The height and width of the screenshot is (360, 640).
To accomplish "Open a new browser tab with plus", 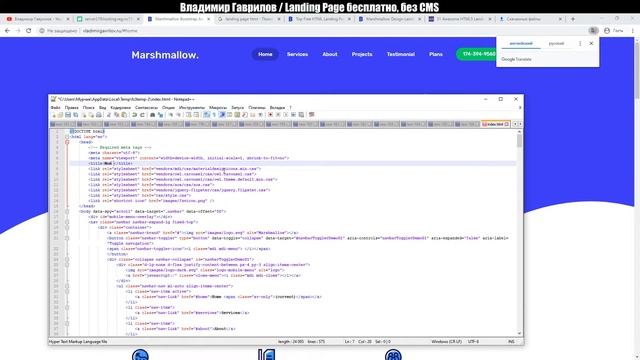I will (573, 19).
